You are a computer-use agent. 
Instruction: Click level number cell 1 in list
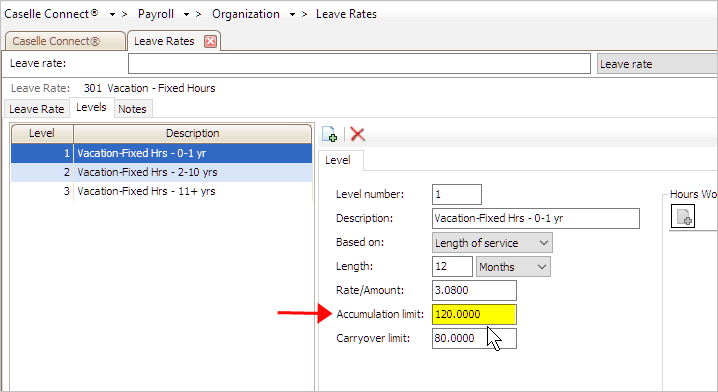pos(42,153)
